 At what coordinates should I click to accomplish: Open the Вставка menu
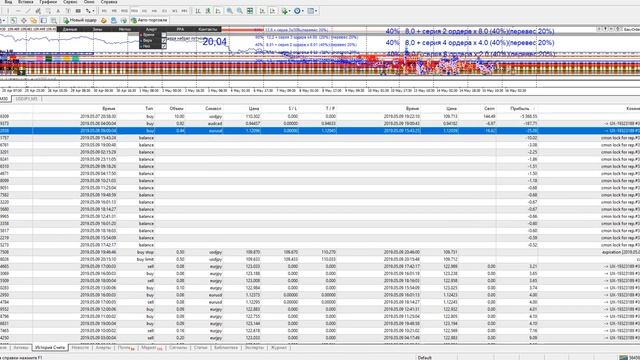(x=26, y=2)
